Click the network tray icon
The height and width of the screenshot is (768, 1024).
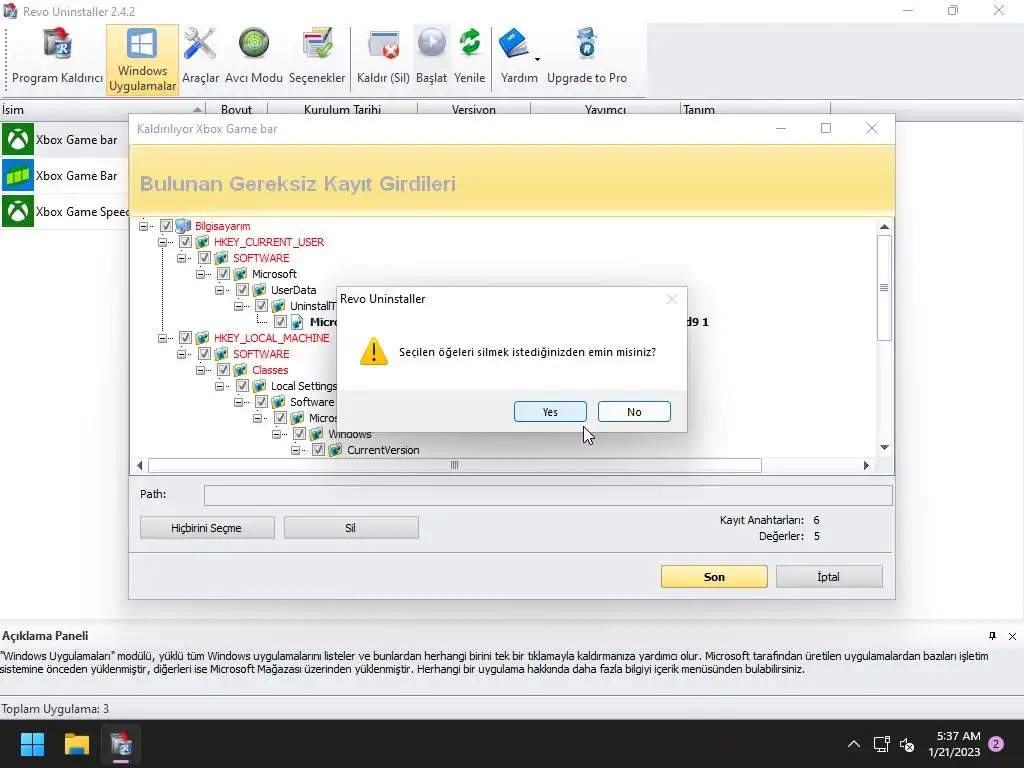tap(882, 744)
